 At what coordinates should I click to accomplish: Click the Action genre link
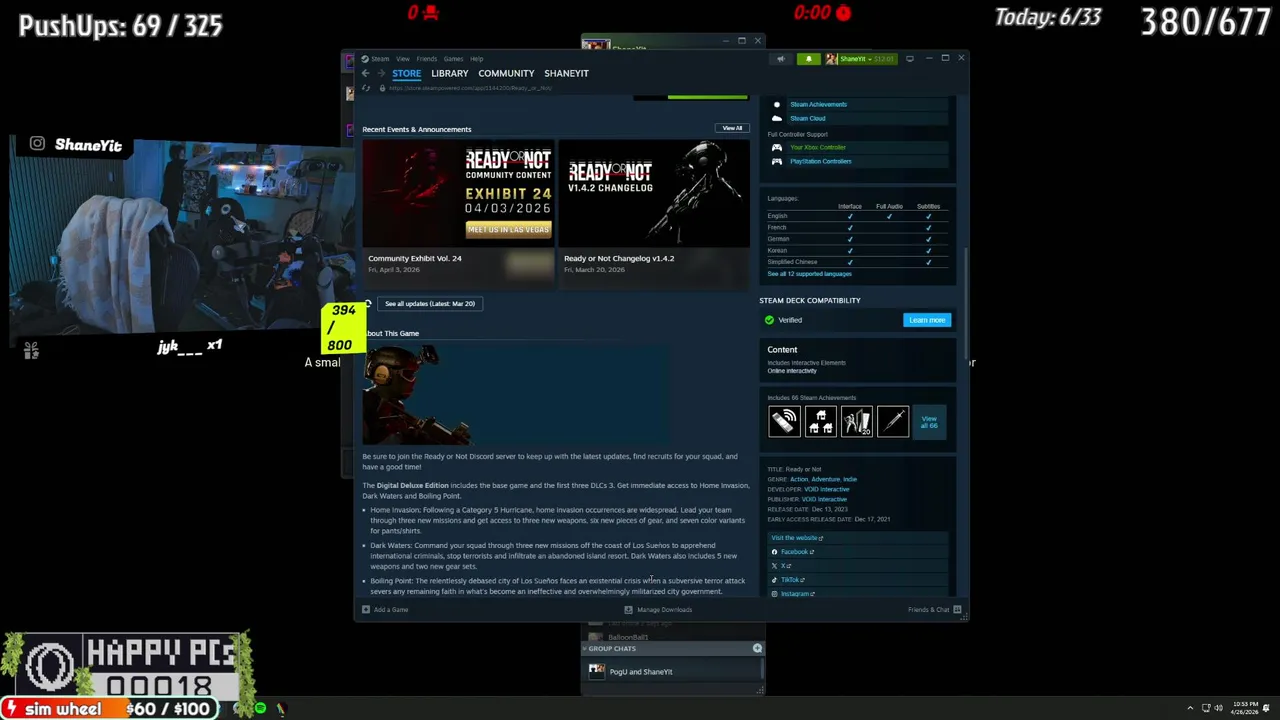(x=798, y=479)
